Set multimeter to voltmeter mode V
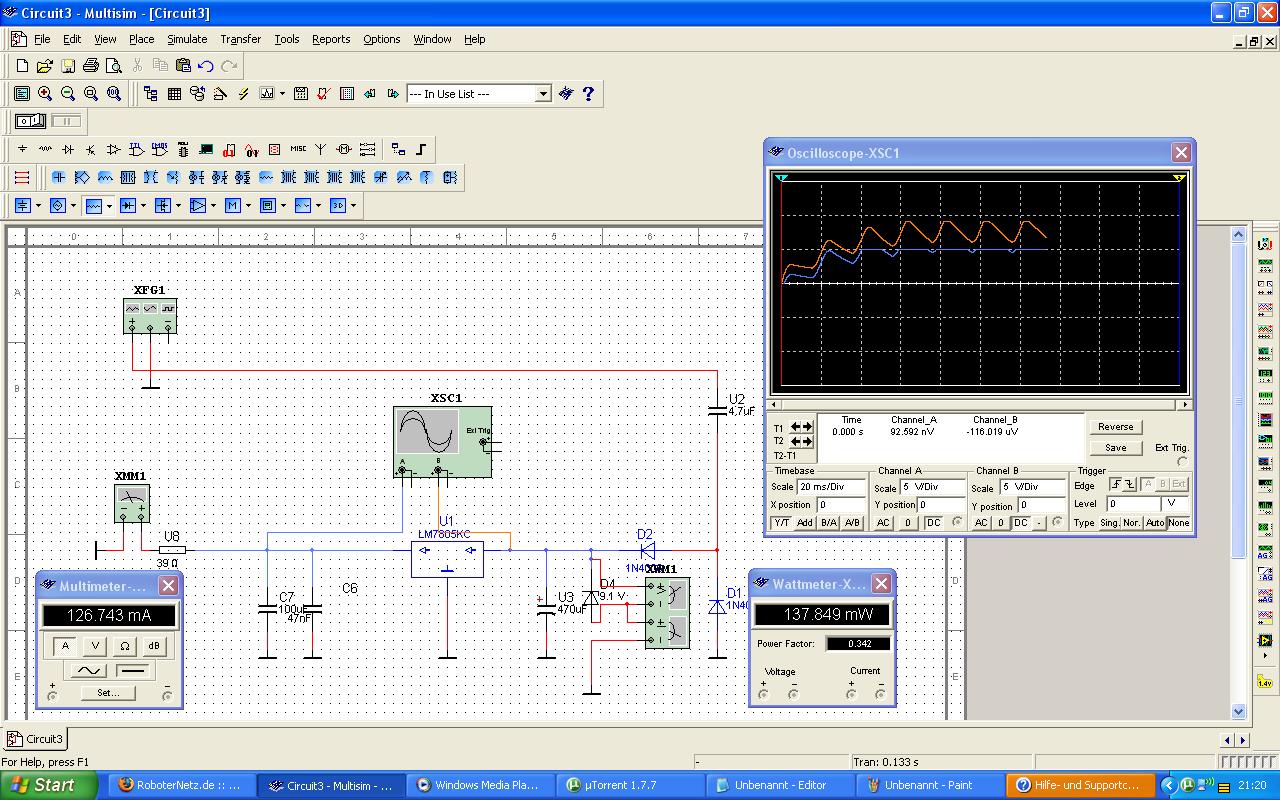Screen dimensions: 1280x800 [x=95, y=646]
